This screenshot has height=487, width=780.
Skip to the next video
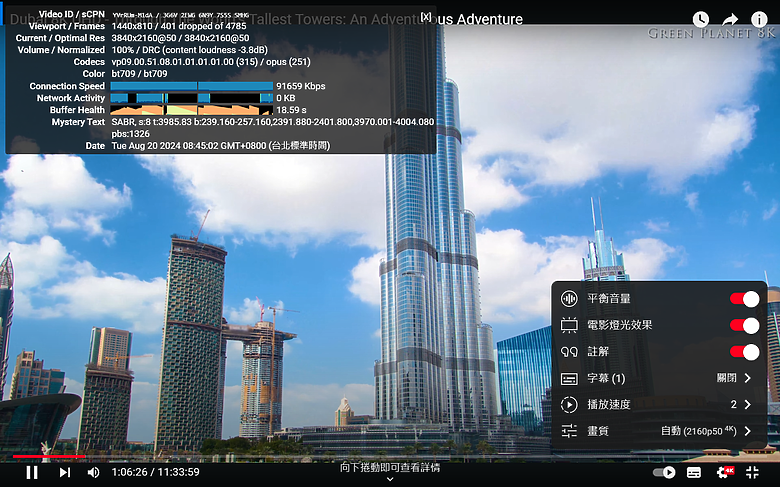pyautogui.click(x=65, y=472)
